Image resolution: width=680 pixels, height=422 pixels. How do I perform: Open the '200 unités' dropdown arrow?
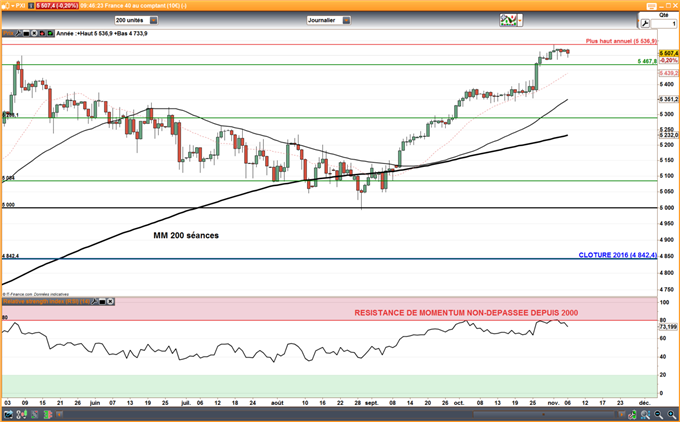[x=154, y=20]
